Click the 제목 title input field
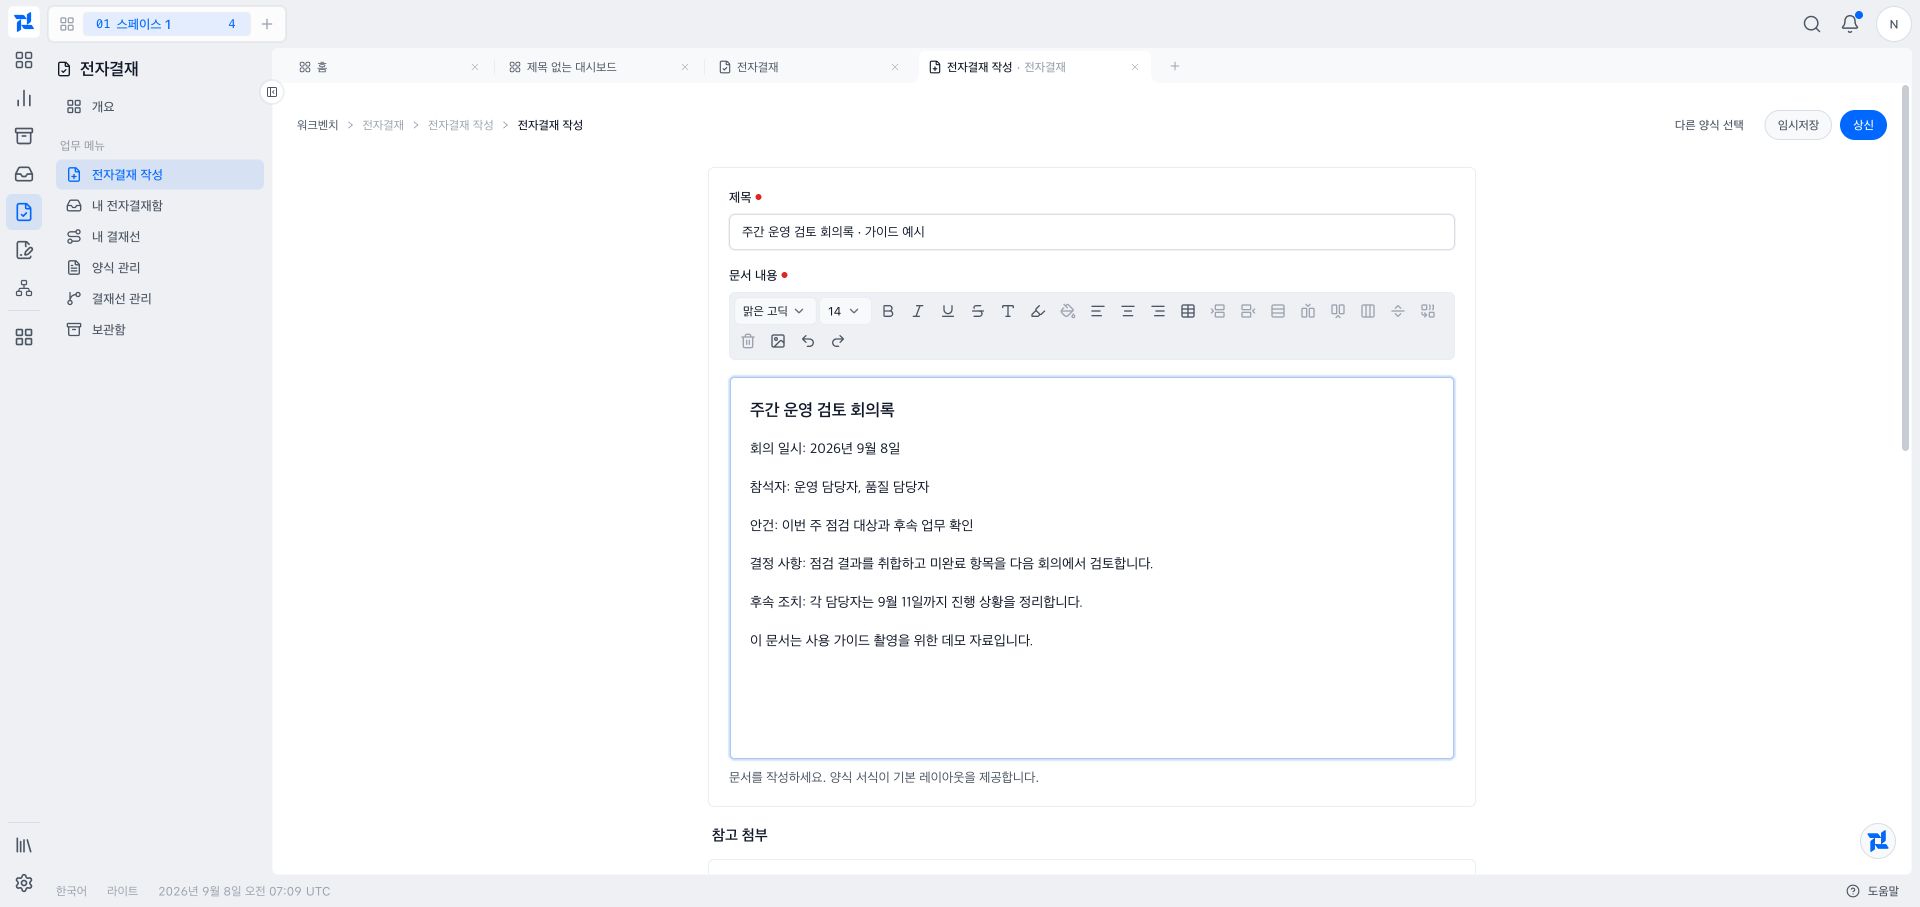The width and height of the screenshot is (1920, 907). point(1091,232)
